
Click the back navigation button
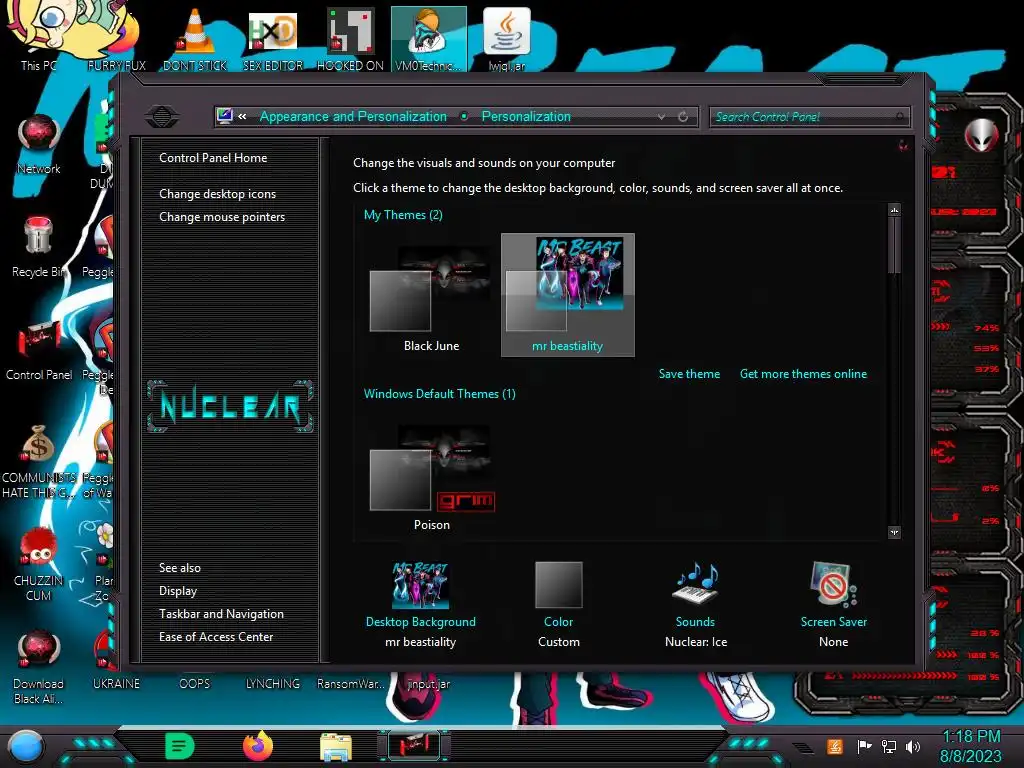point(162,117)
